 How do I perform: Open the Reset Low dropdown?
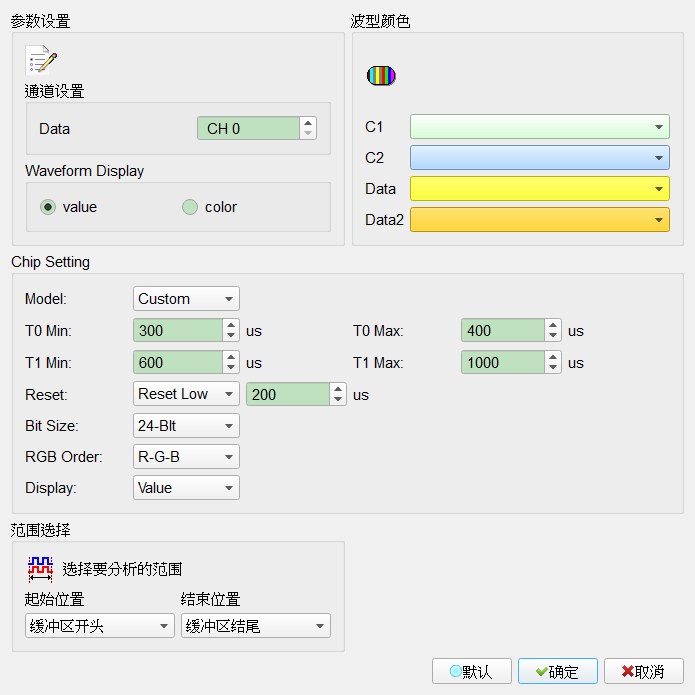coord(186,394)
